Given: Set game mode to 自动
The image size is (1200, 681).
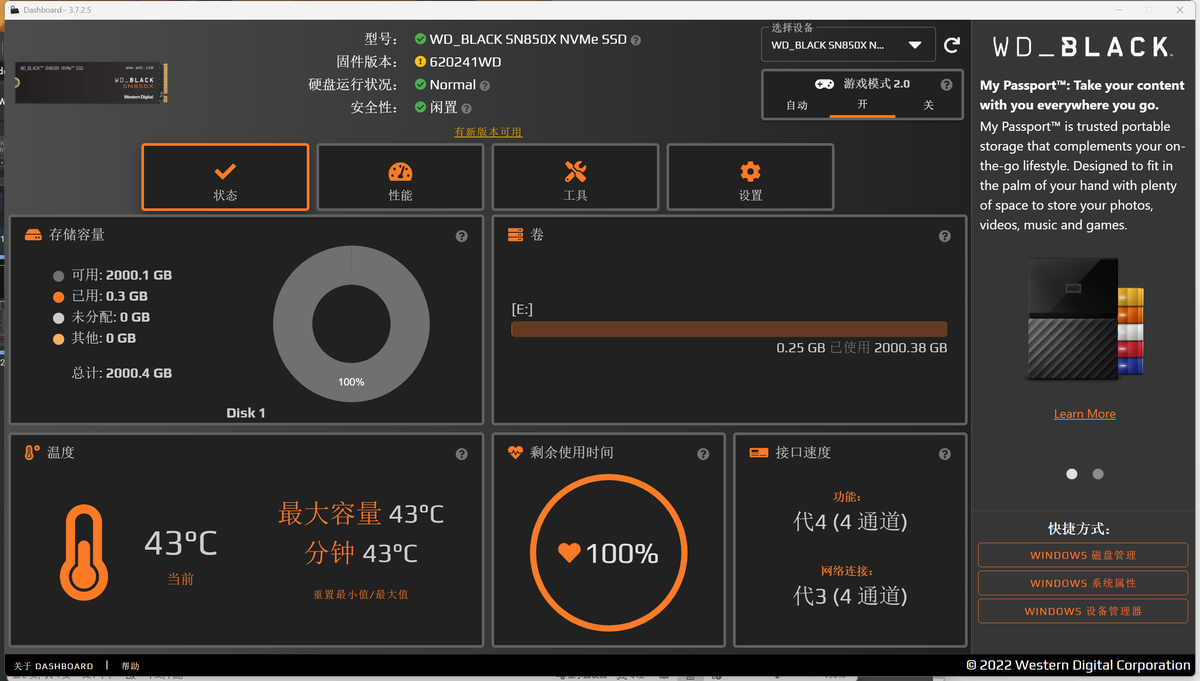Looking at the screenshot, I should (x=797, y=105).
